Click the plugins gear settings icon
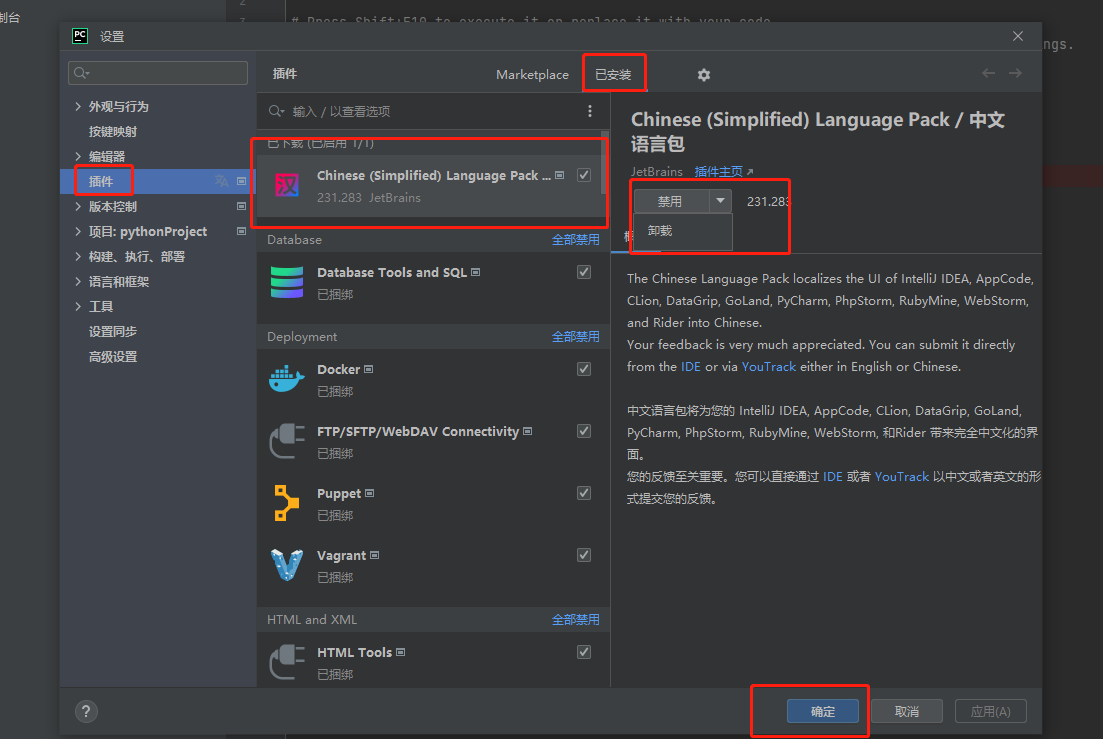This screenshot has height=739, width=1103. coord(703,75)
